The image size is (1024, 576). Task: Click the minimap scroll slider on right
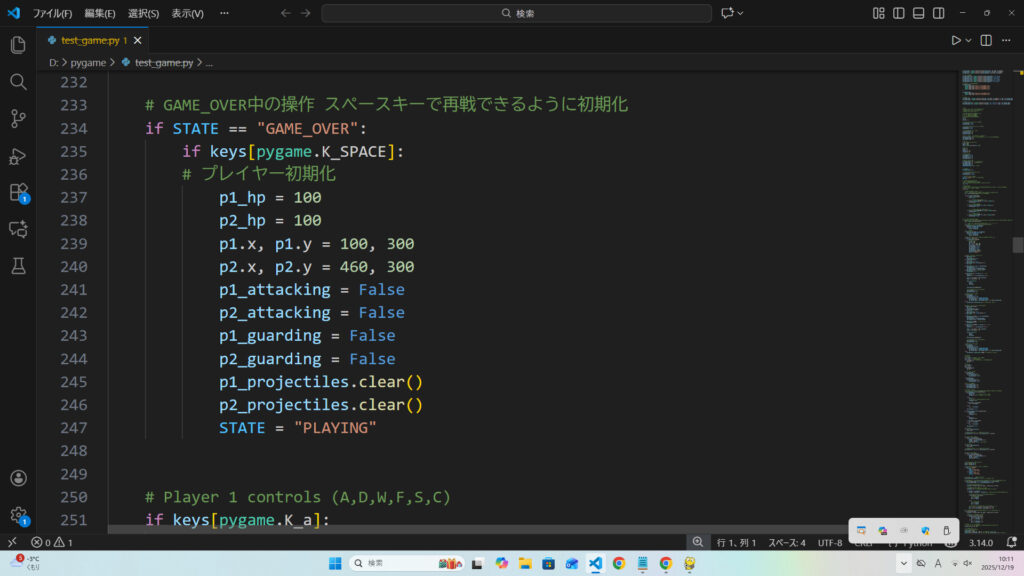point(1017,245)
